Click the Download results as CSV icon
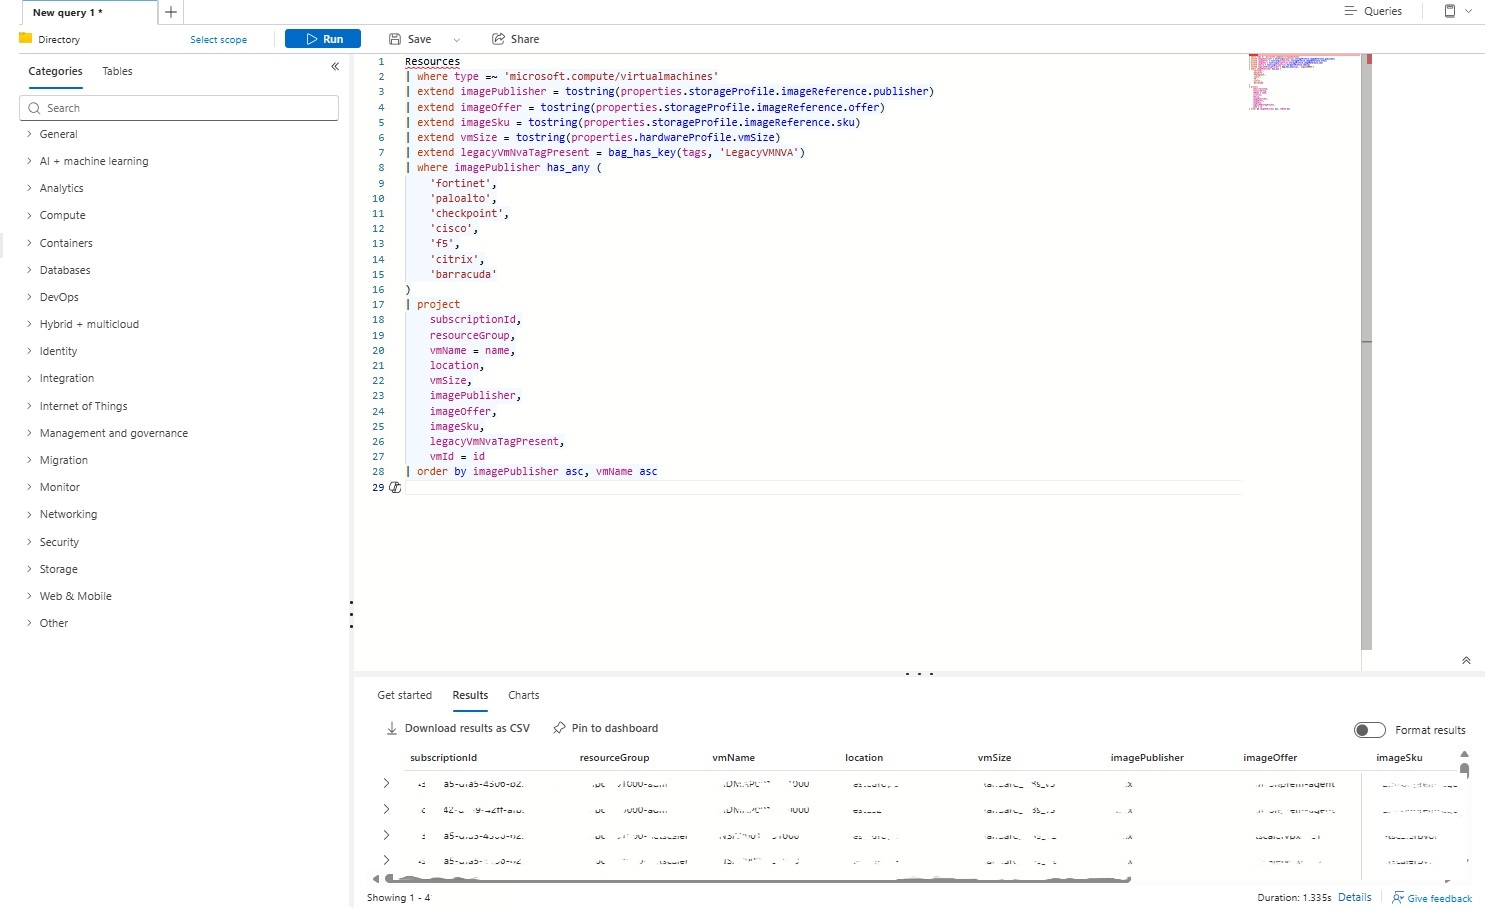The width and height of the screenshot is (1492, 909). pyautogui.click(x=392, y=728)
